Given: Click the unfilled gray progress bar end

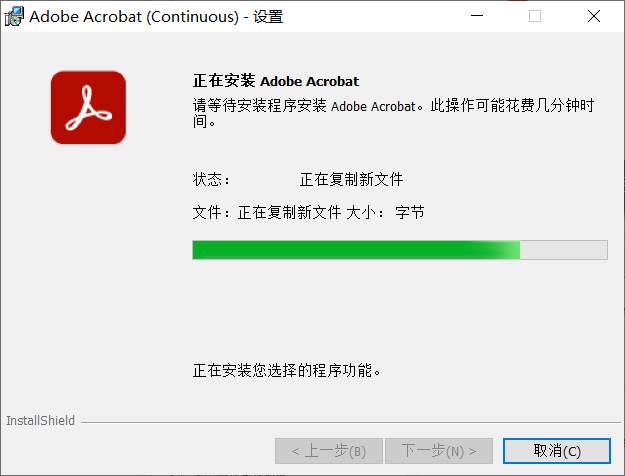Looking at the screenshot, I should (564, 250).
